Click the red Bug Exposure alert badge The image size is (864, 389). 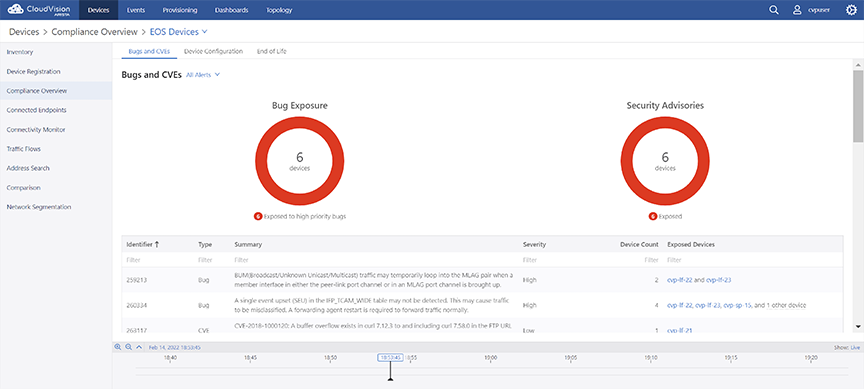(258, 217)
